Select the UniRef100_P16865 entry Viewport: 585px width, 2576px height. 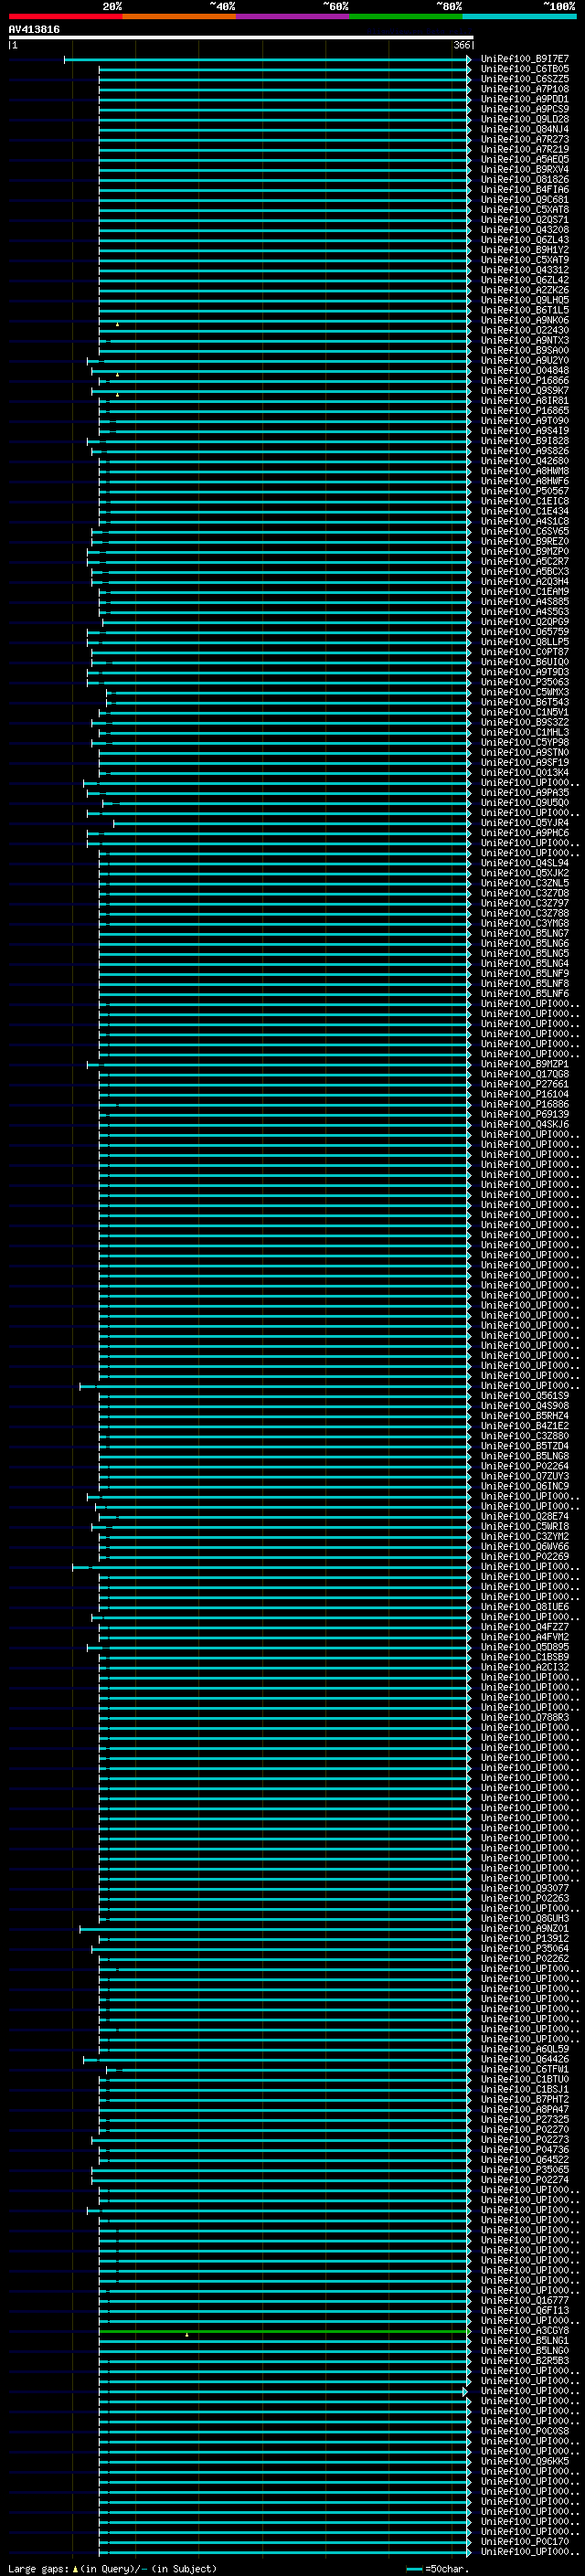pyautogui.click(x=524, y=411)
